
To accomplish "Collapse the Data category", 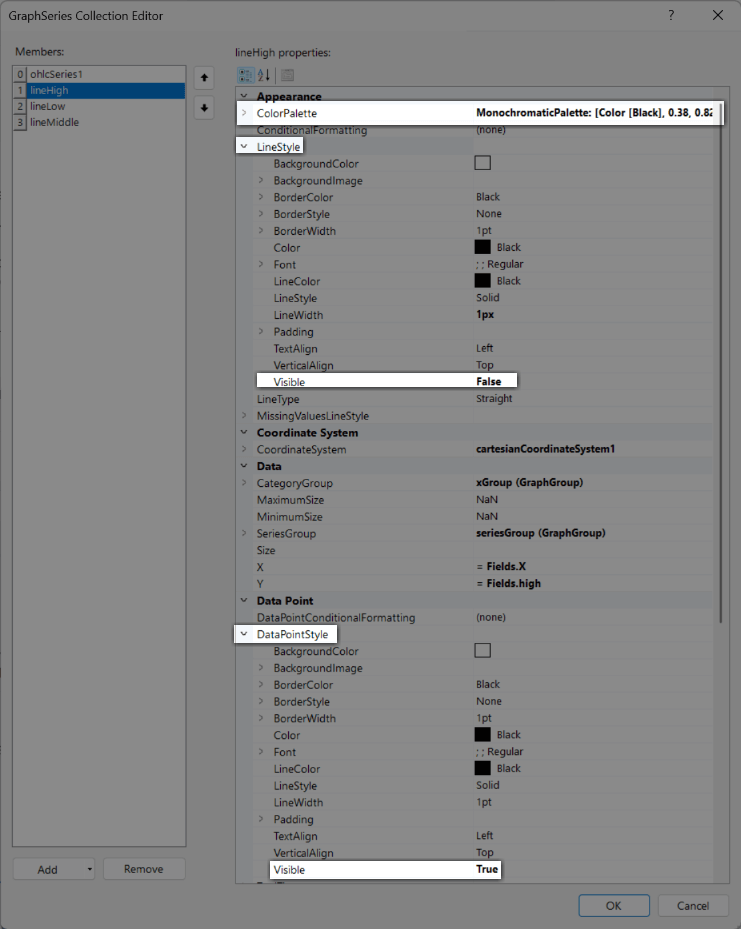I will 244,466.
